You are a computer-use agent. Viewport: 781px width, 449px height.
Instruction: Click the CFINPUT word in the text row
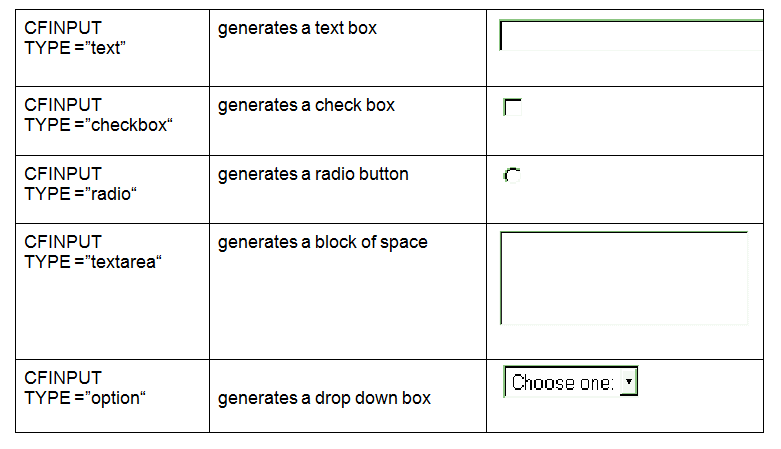(x=63, y=28)
